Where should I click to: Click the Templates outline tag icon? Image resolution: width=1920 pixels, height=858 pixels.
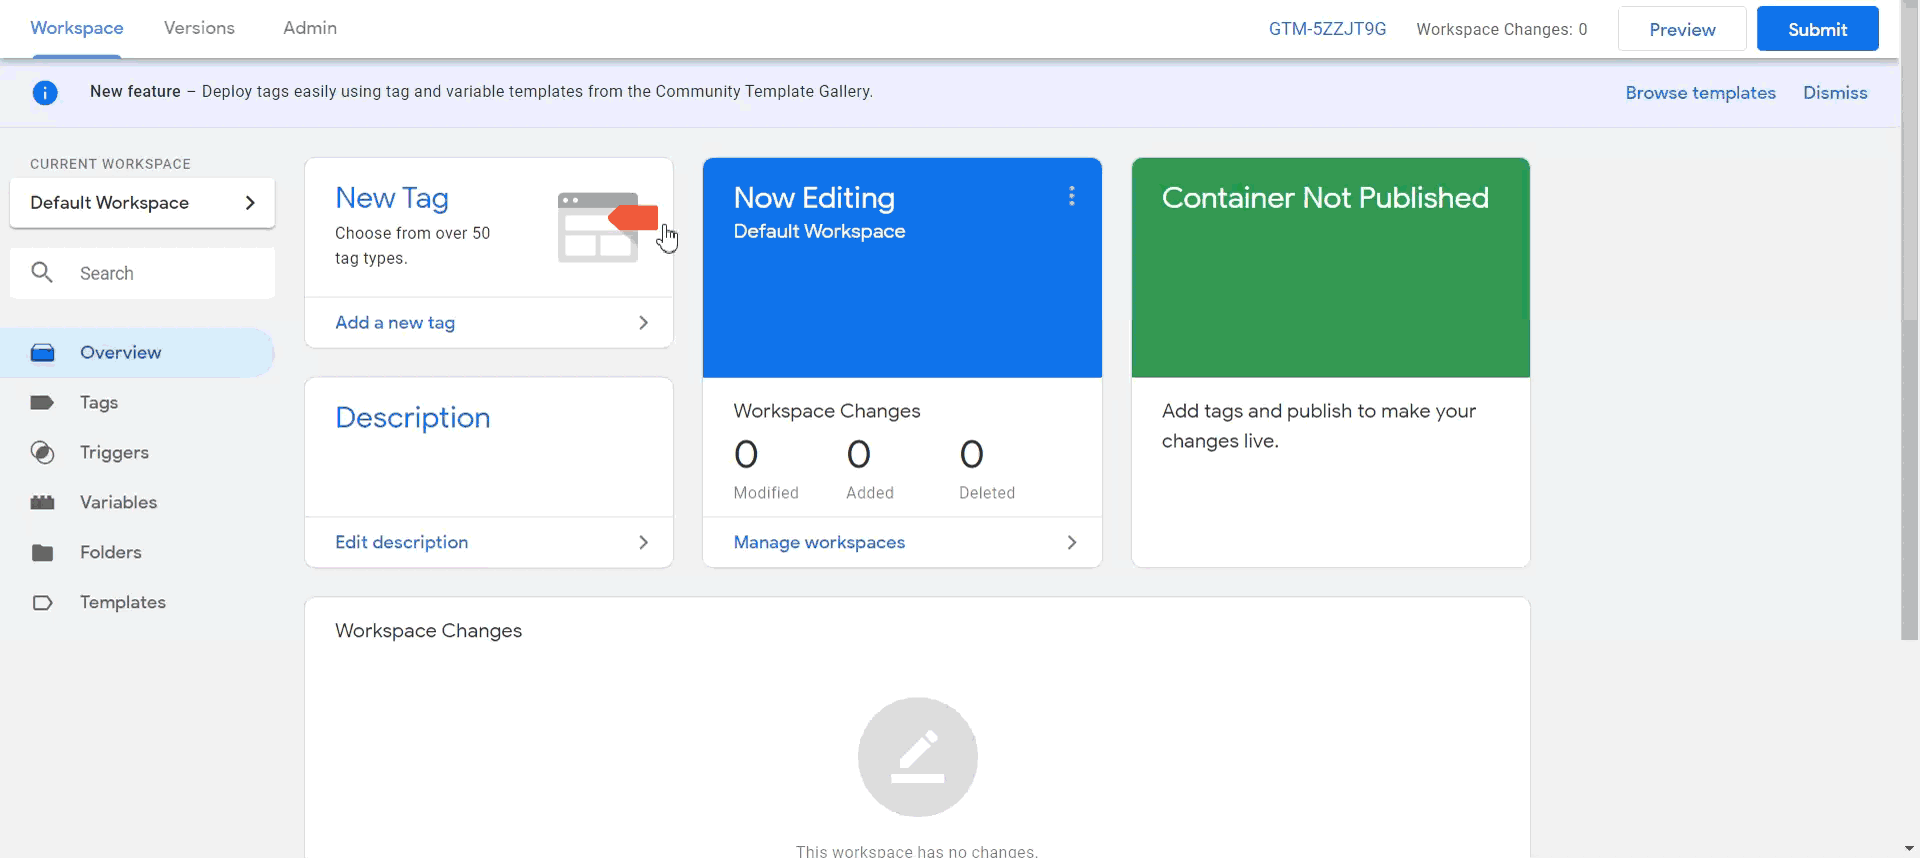42,603
